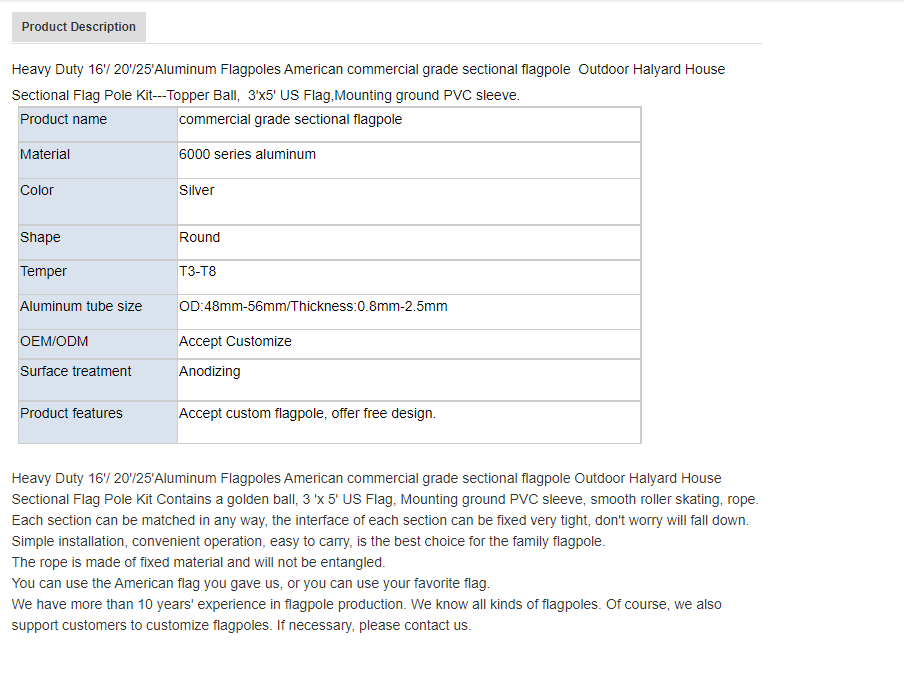Click the 'Anodizing' value cell
This screenshot has height=676, width=904.
(x=409, y=380)
